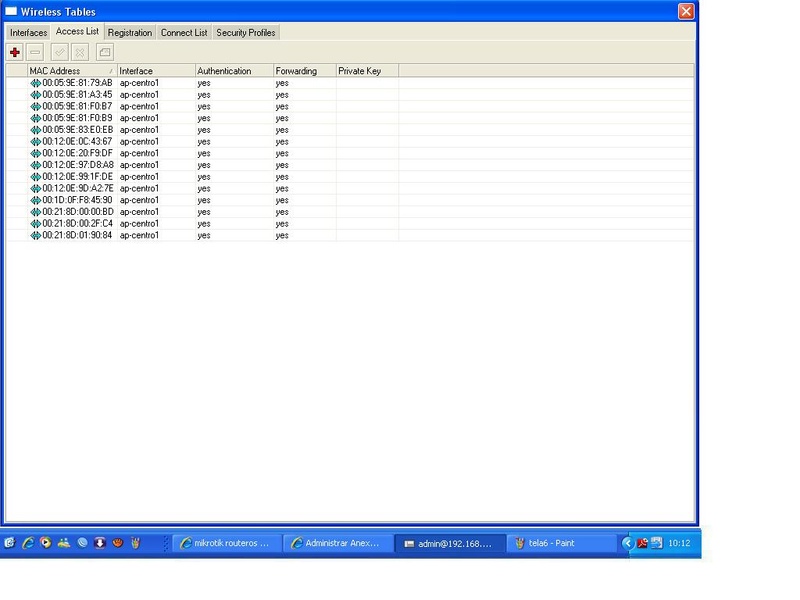Click Authentication yes in the 00:1D:0F:F8:45:90 row

[204, 201]
